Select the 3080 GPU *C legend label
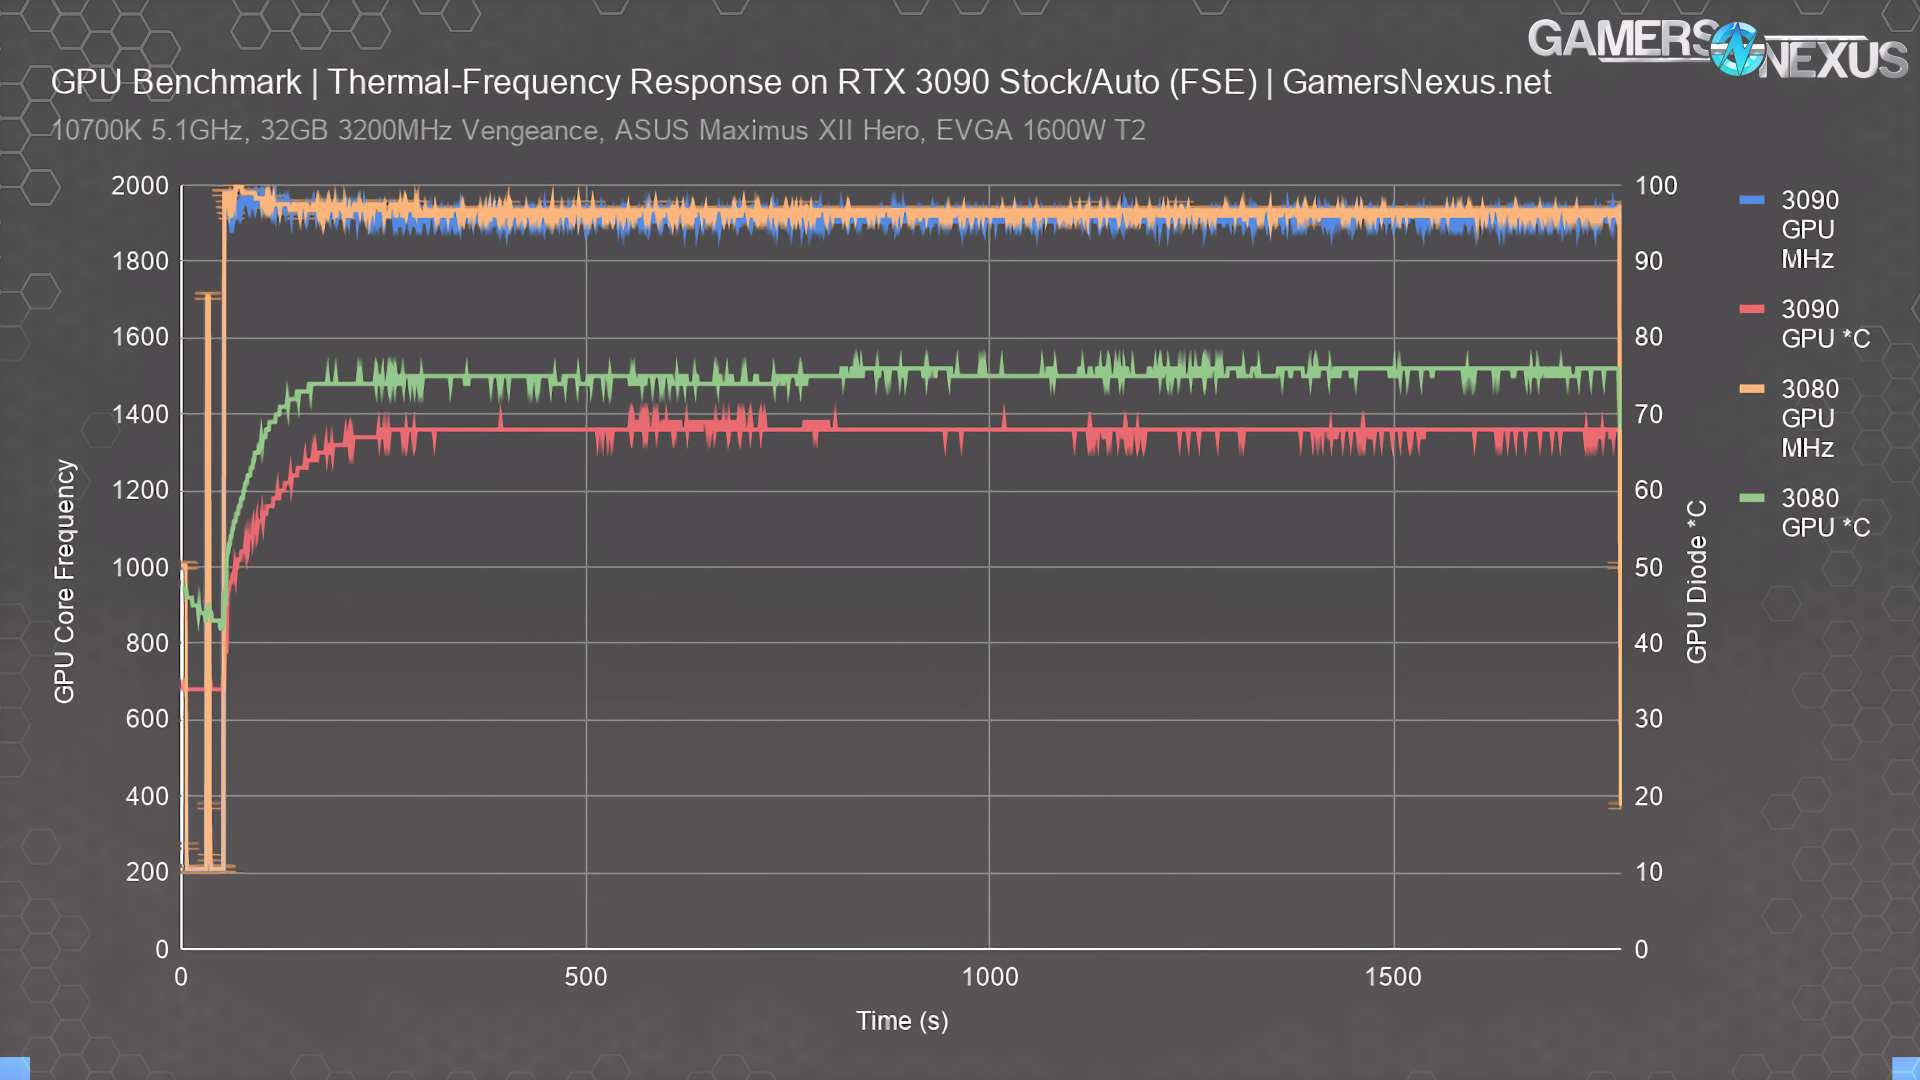 (x=1824, y=513)
